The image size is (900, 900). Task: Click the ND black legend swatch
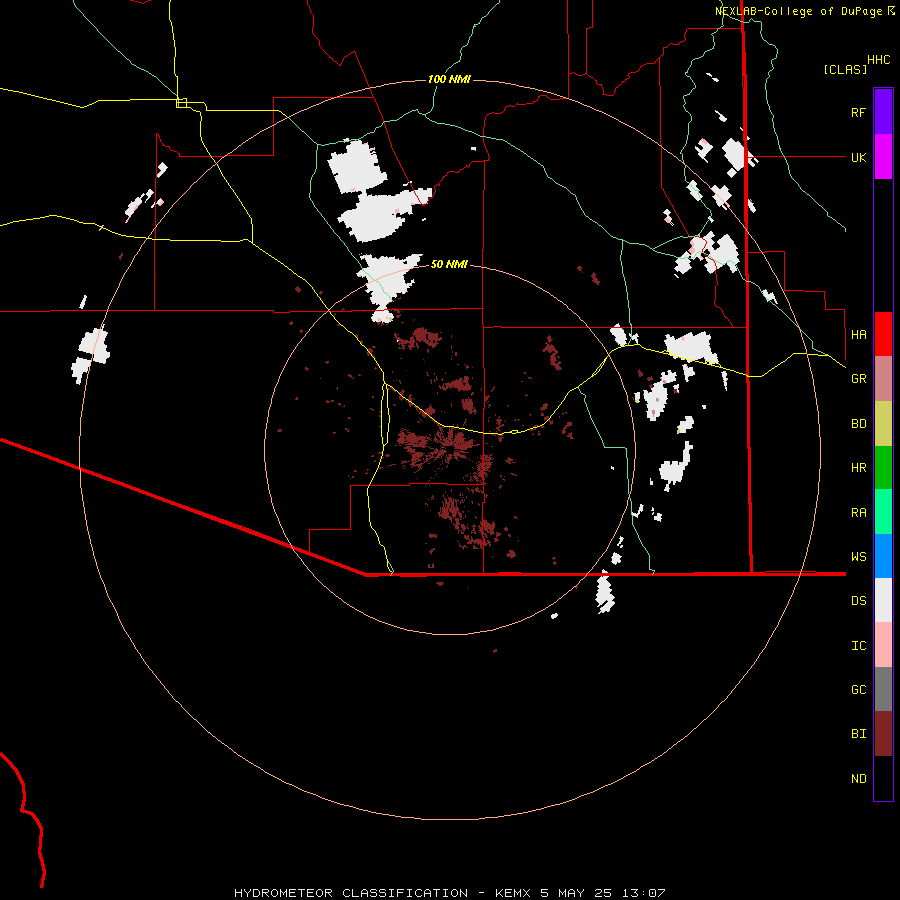[x=883, y=778]
